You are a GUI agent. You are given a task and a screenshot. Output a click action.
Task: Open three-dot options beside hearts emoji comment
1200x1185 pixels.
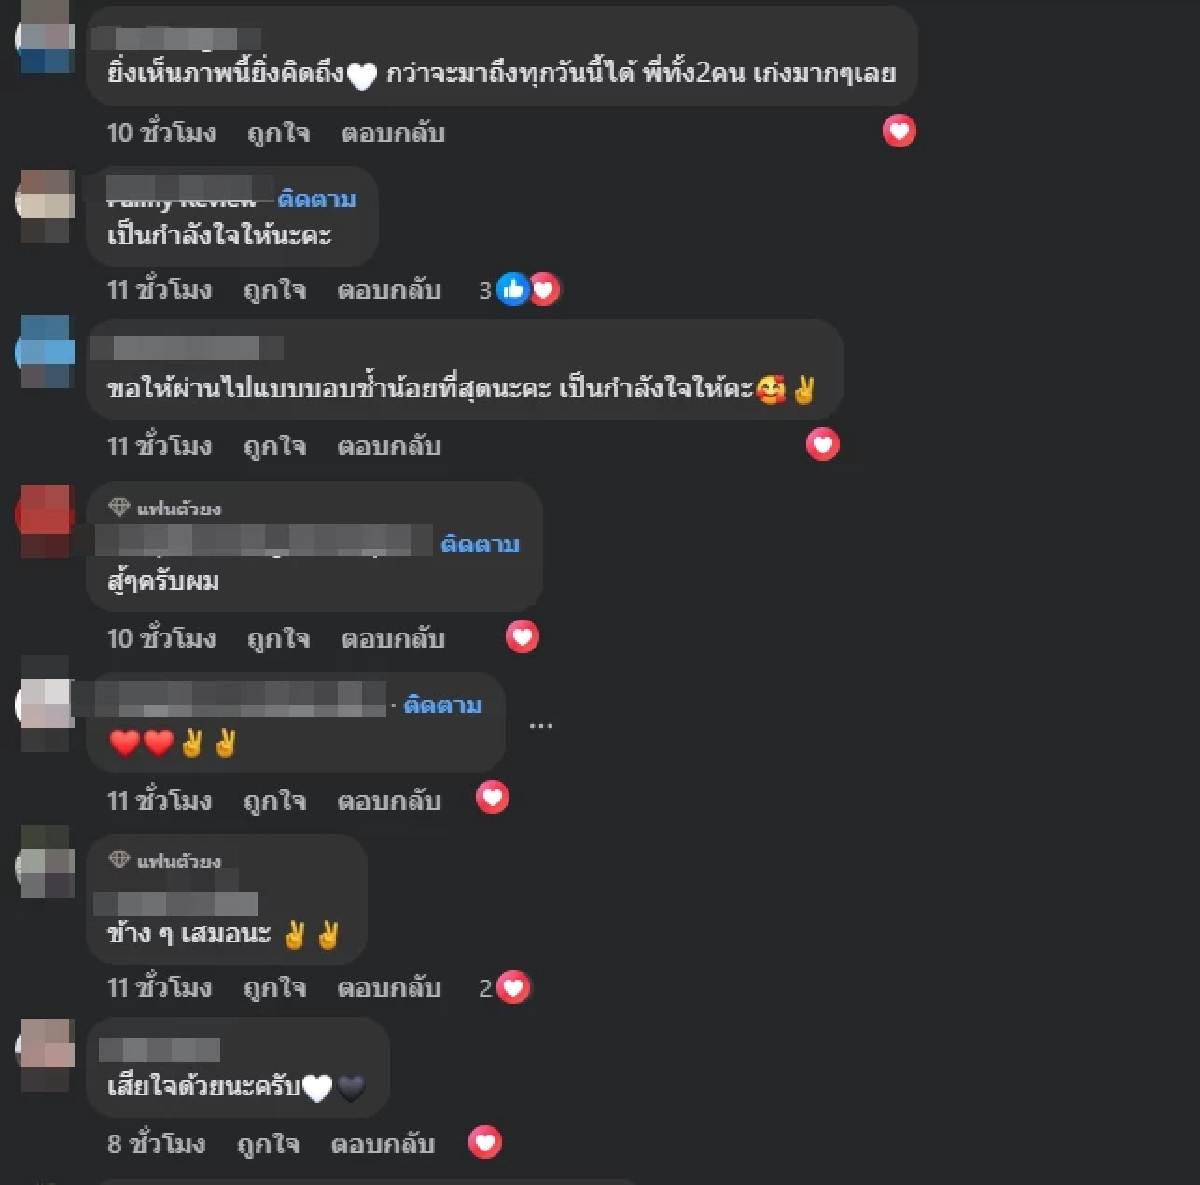point(540,725)
